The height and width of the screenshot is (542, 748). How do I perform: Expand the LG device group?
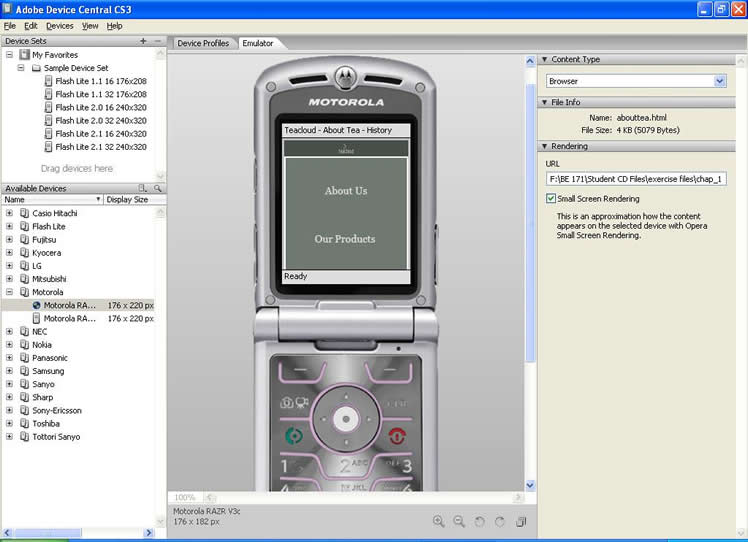10,266
